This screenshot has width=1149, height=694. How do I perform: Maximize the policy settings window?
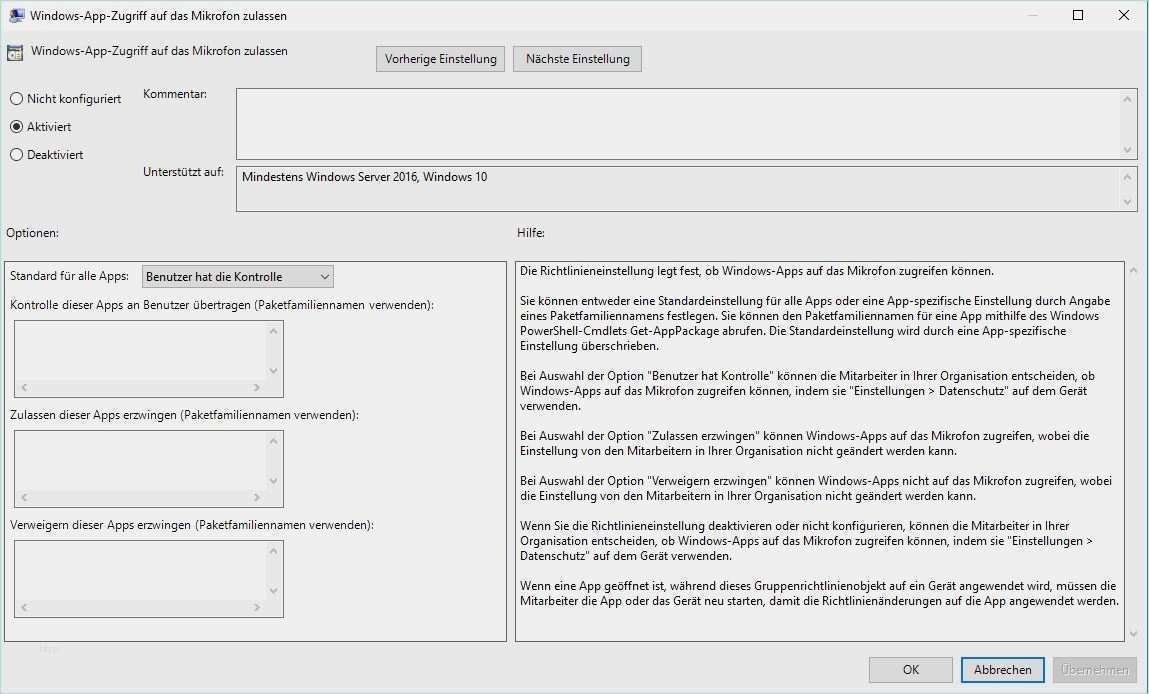pos(1078,15)
